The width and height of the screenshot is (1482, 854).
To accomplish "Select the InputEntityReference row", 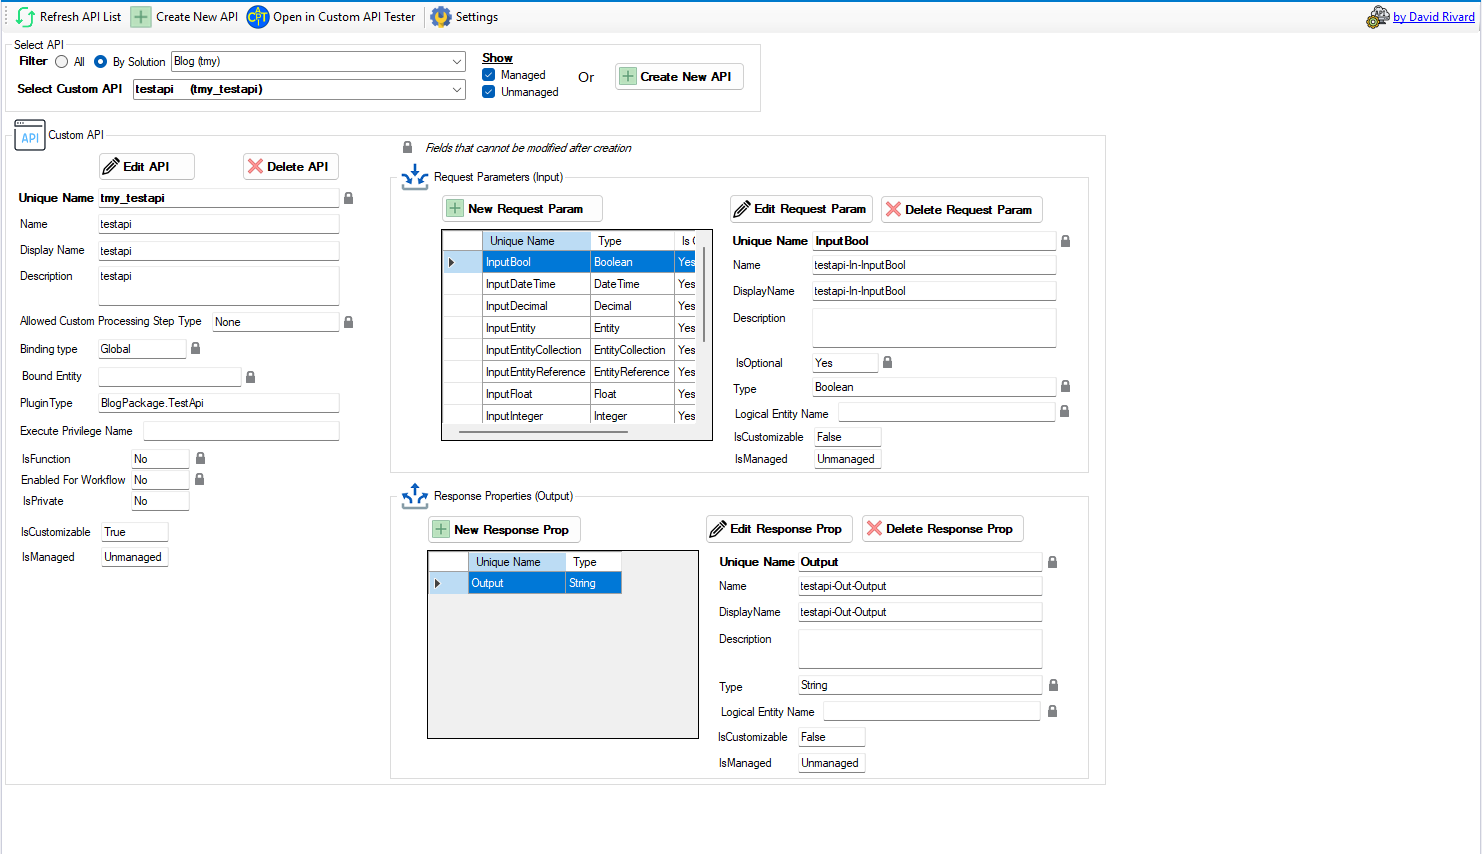I will (x=569, y=372).
